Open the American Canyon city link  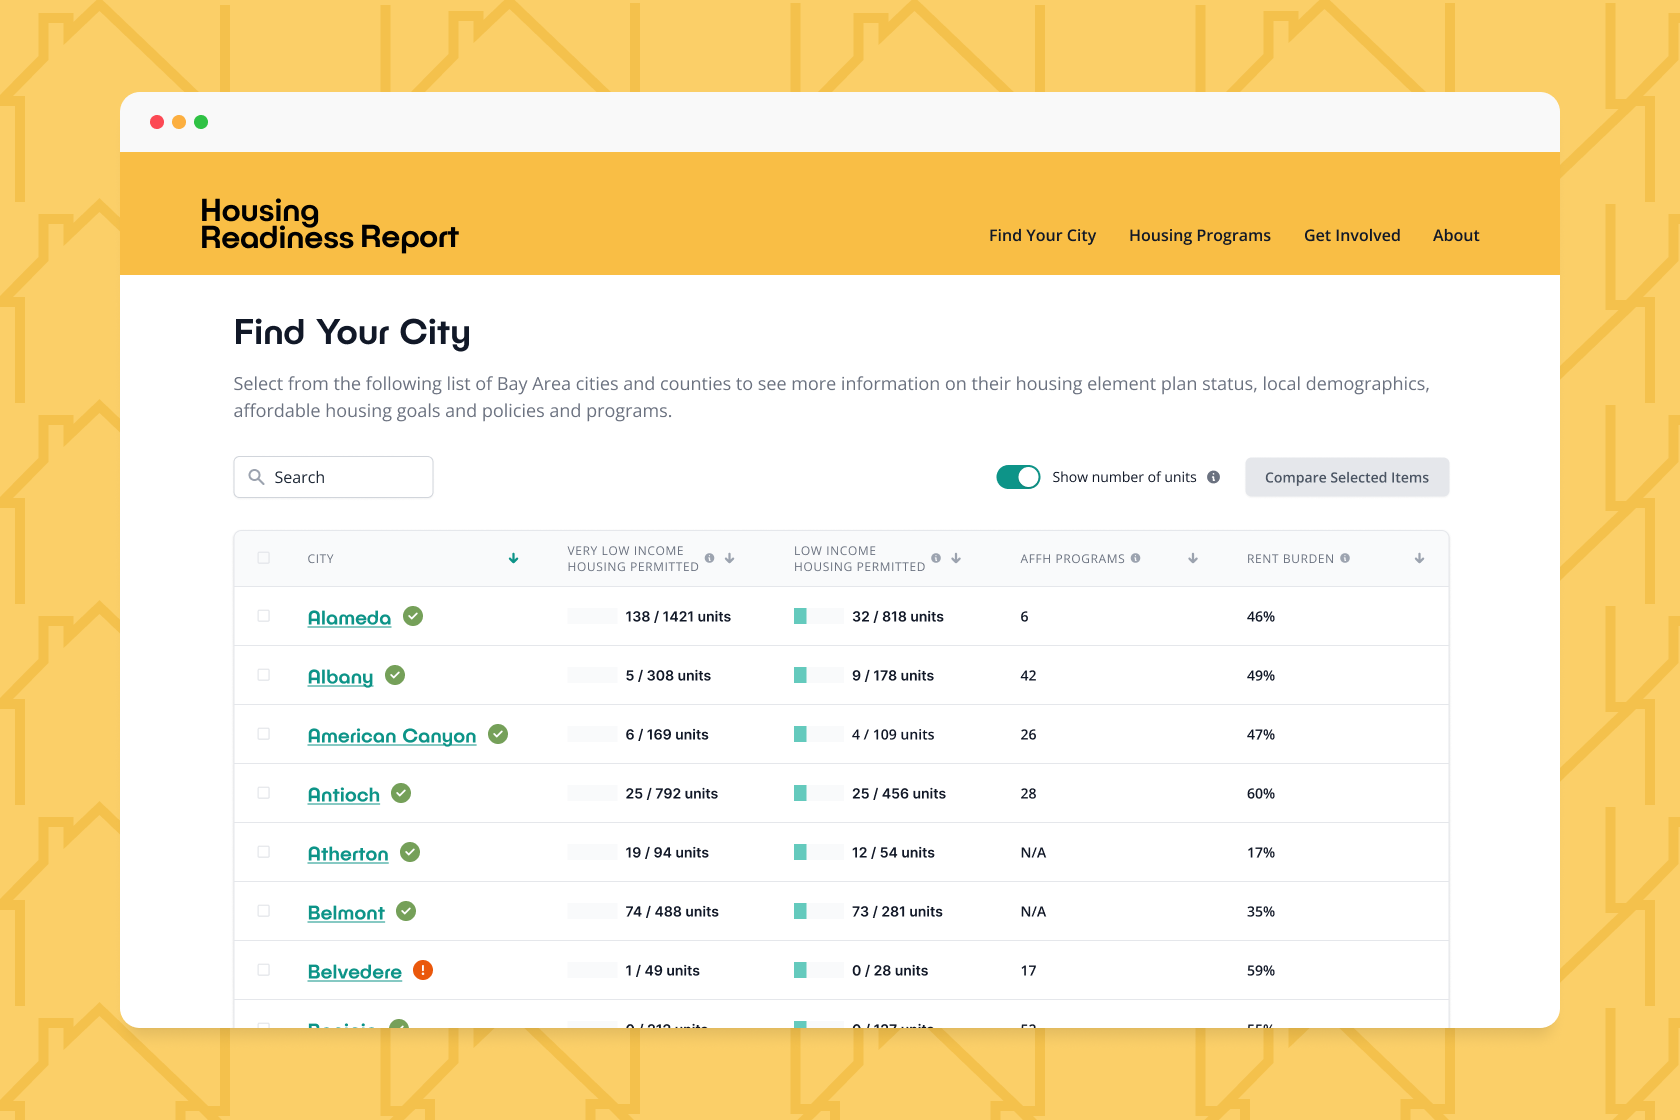392,735
